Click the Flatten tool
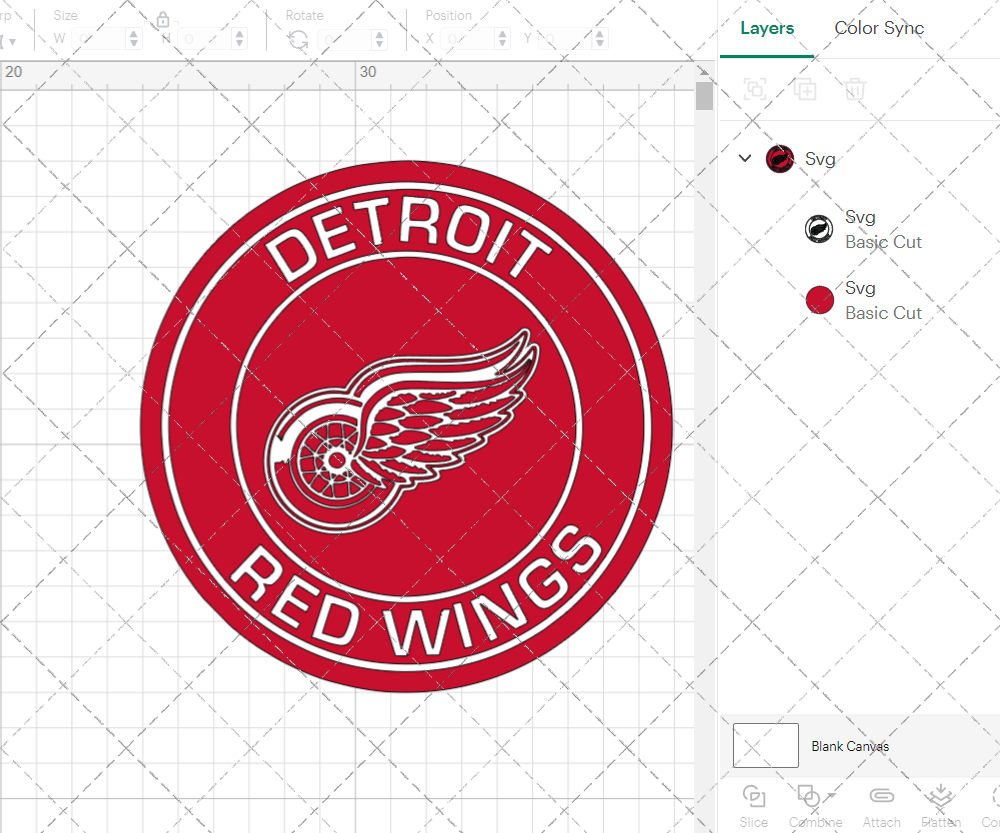Viewport: 1000px width, 833px height. point(941,807)
